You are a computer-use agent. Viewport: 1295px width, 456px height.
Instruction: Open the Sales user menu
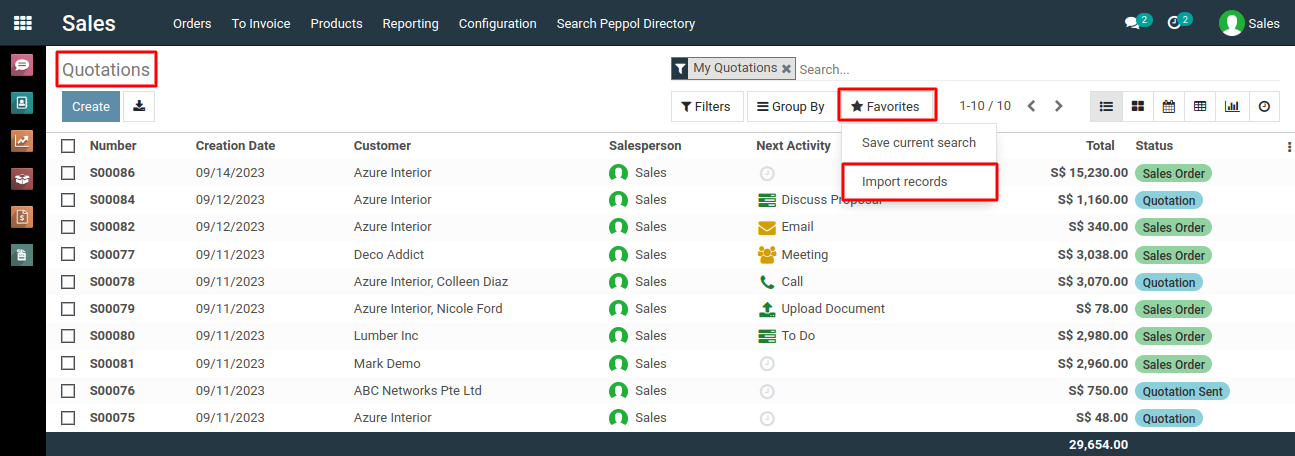coord(1249,23)
